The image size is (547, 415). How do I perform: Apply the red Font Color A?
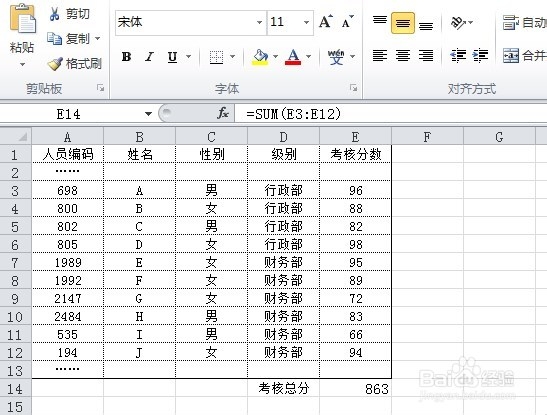tap(293, 56)
